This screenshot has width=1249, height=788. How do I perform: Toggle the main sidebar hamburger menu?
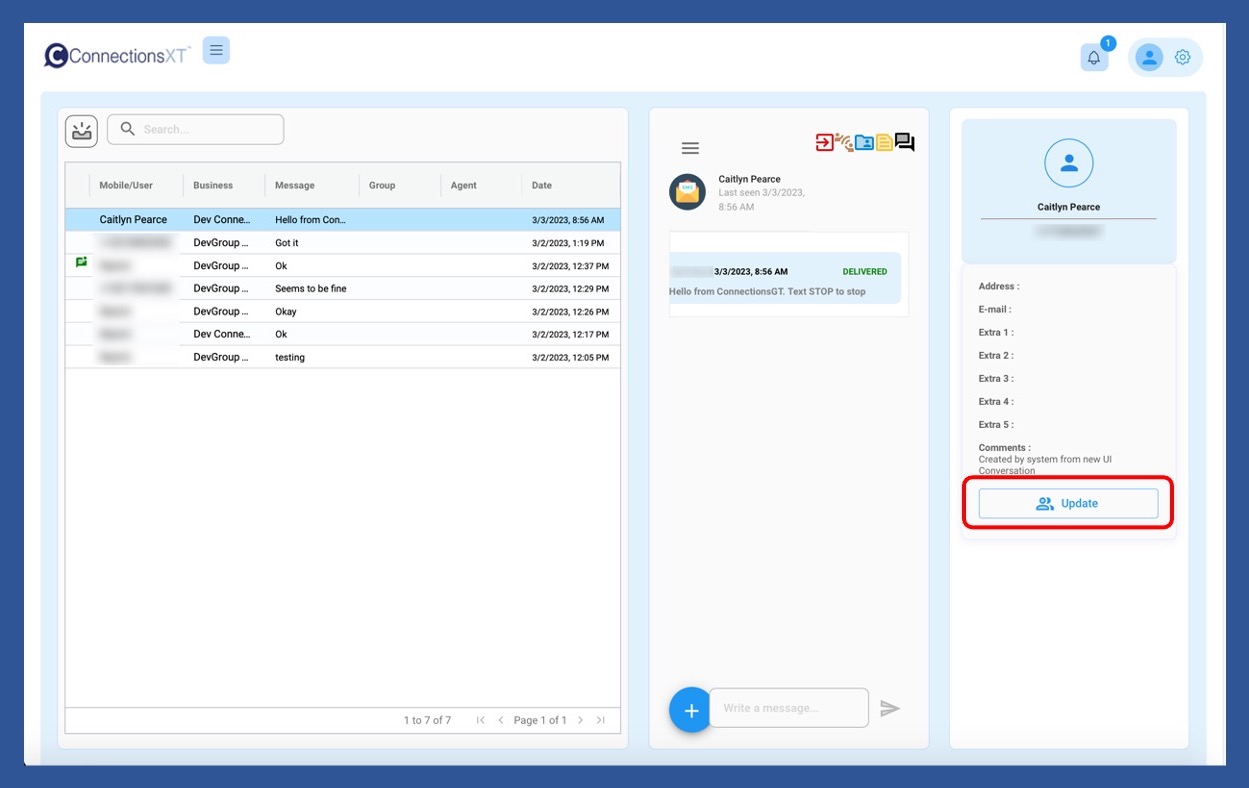(216, 50)
